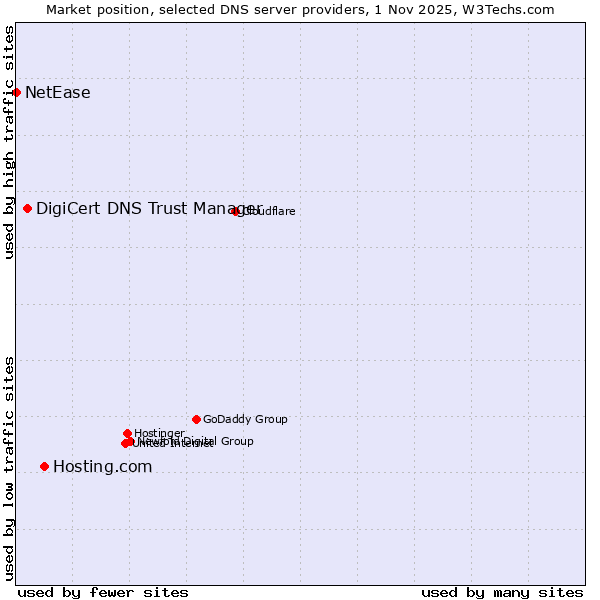Click the NetEase red data point
The height and width of the screenshot is (600, 600).
(17, 93)
